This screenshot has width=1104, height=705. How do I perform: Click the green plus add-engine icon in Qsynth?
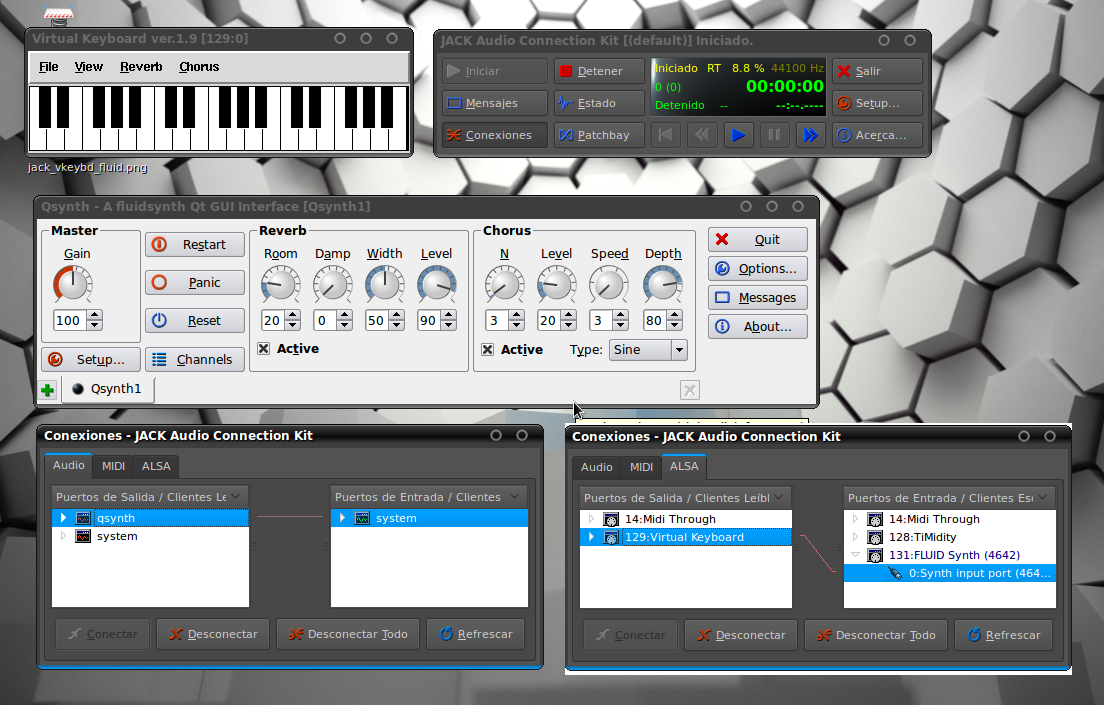click(x=48, y=390)
